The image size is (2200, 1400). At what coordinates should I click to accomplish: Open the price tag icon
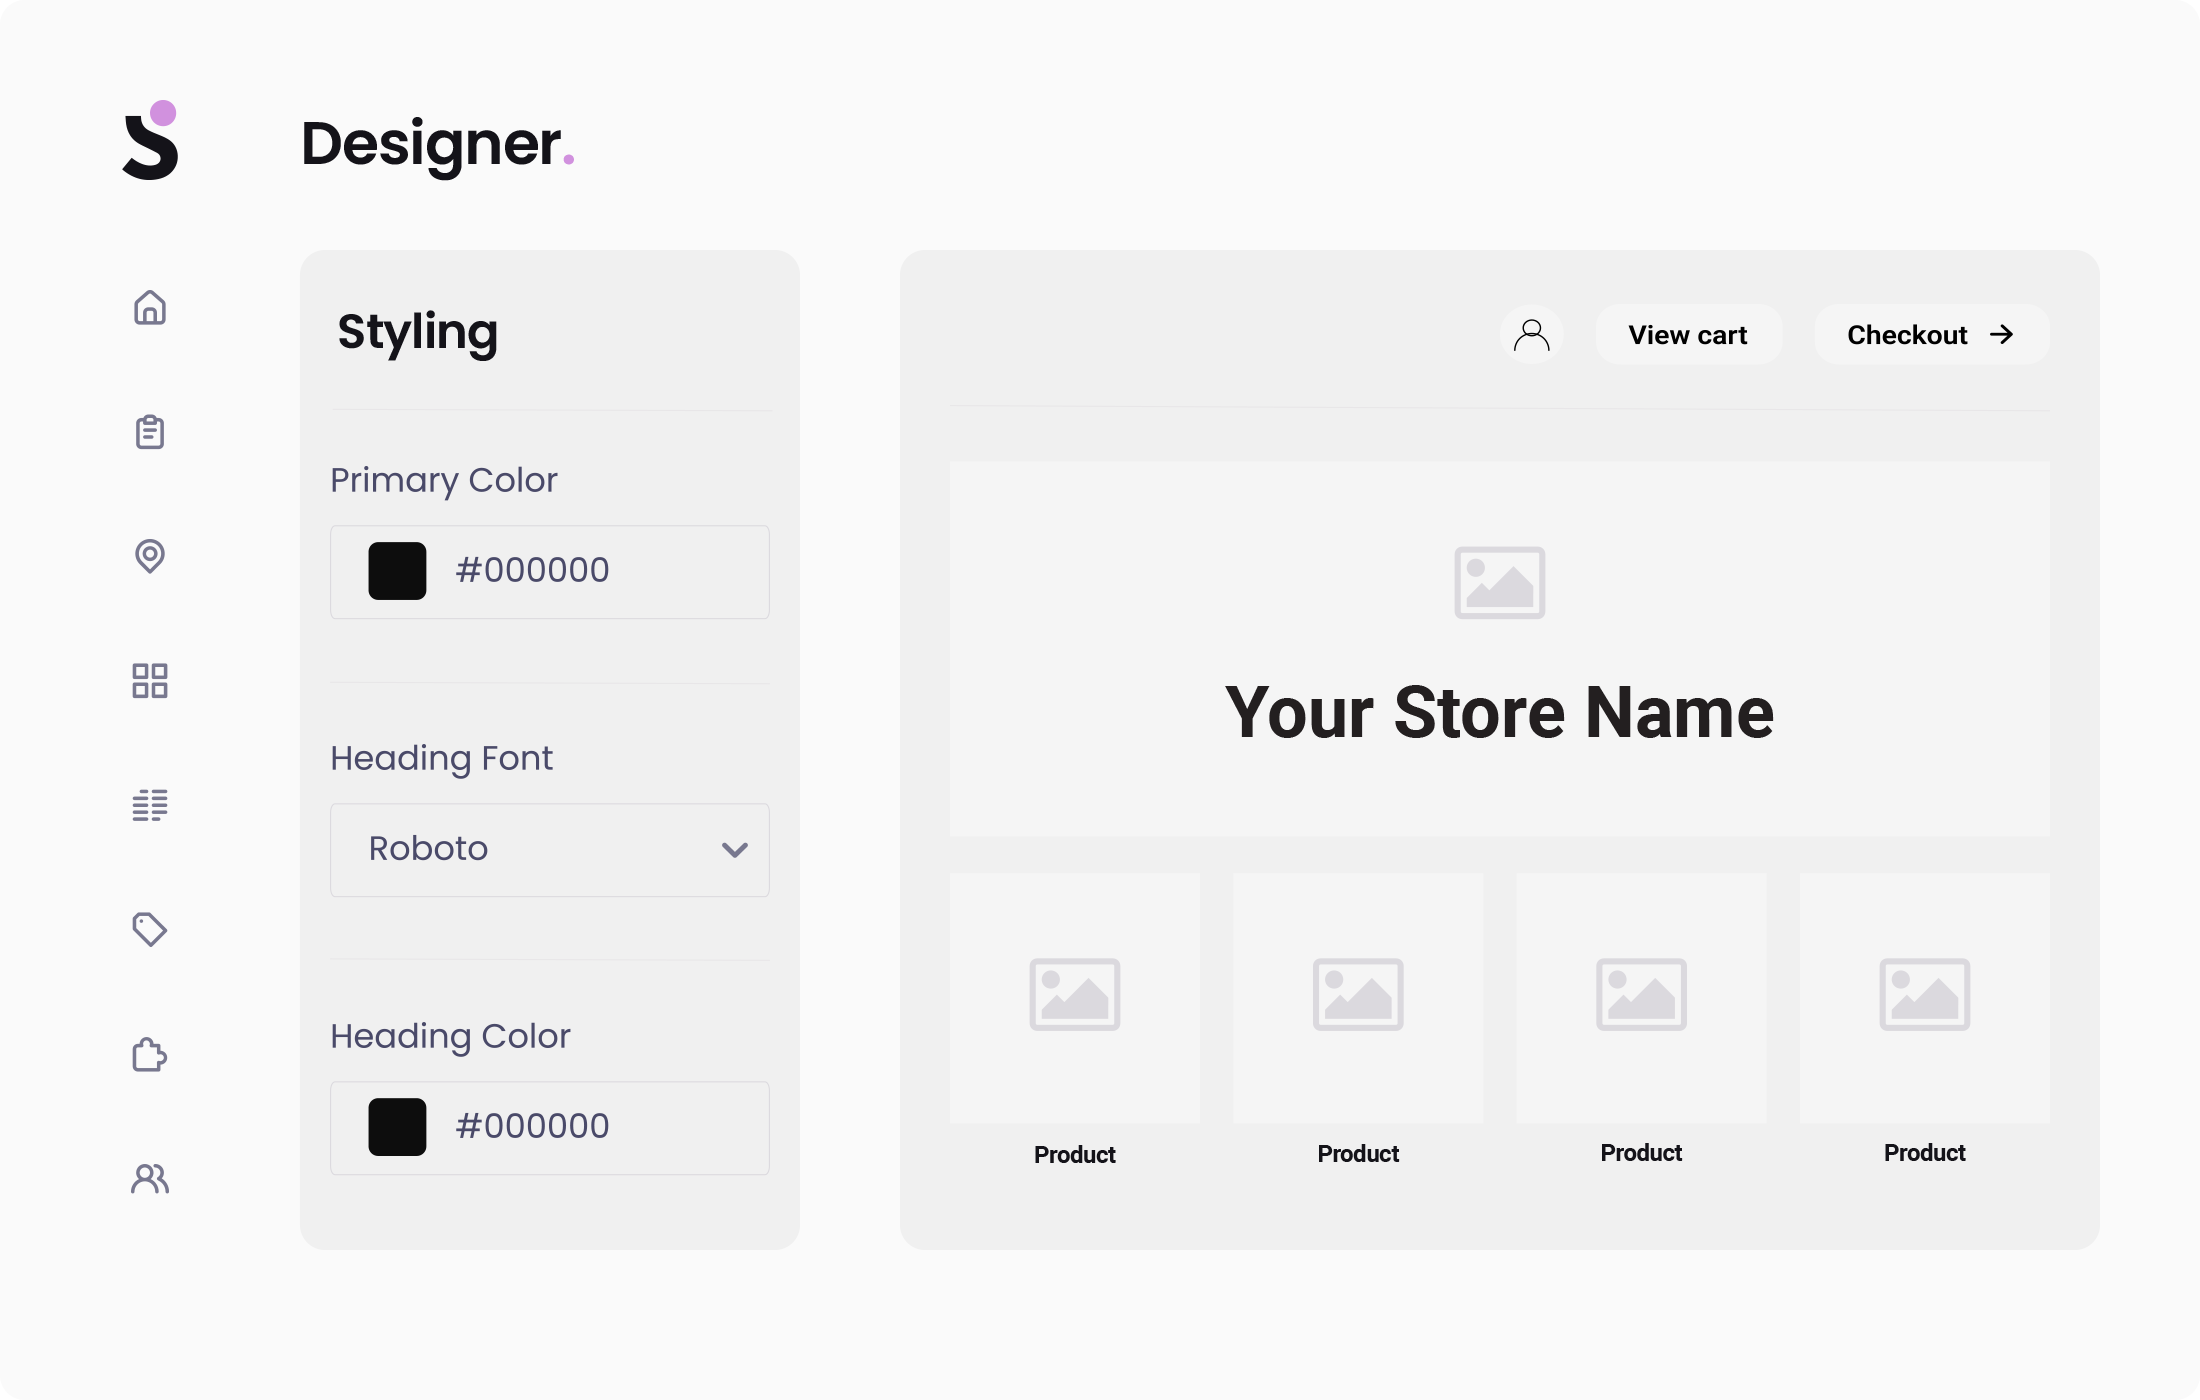(x=150, y=929)
